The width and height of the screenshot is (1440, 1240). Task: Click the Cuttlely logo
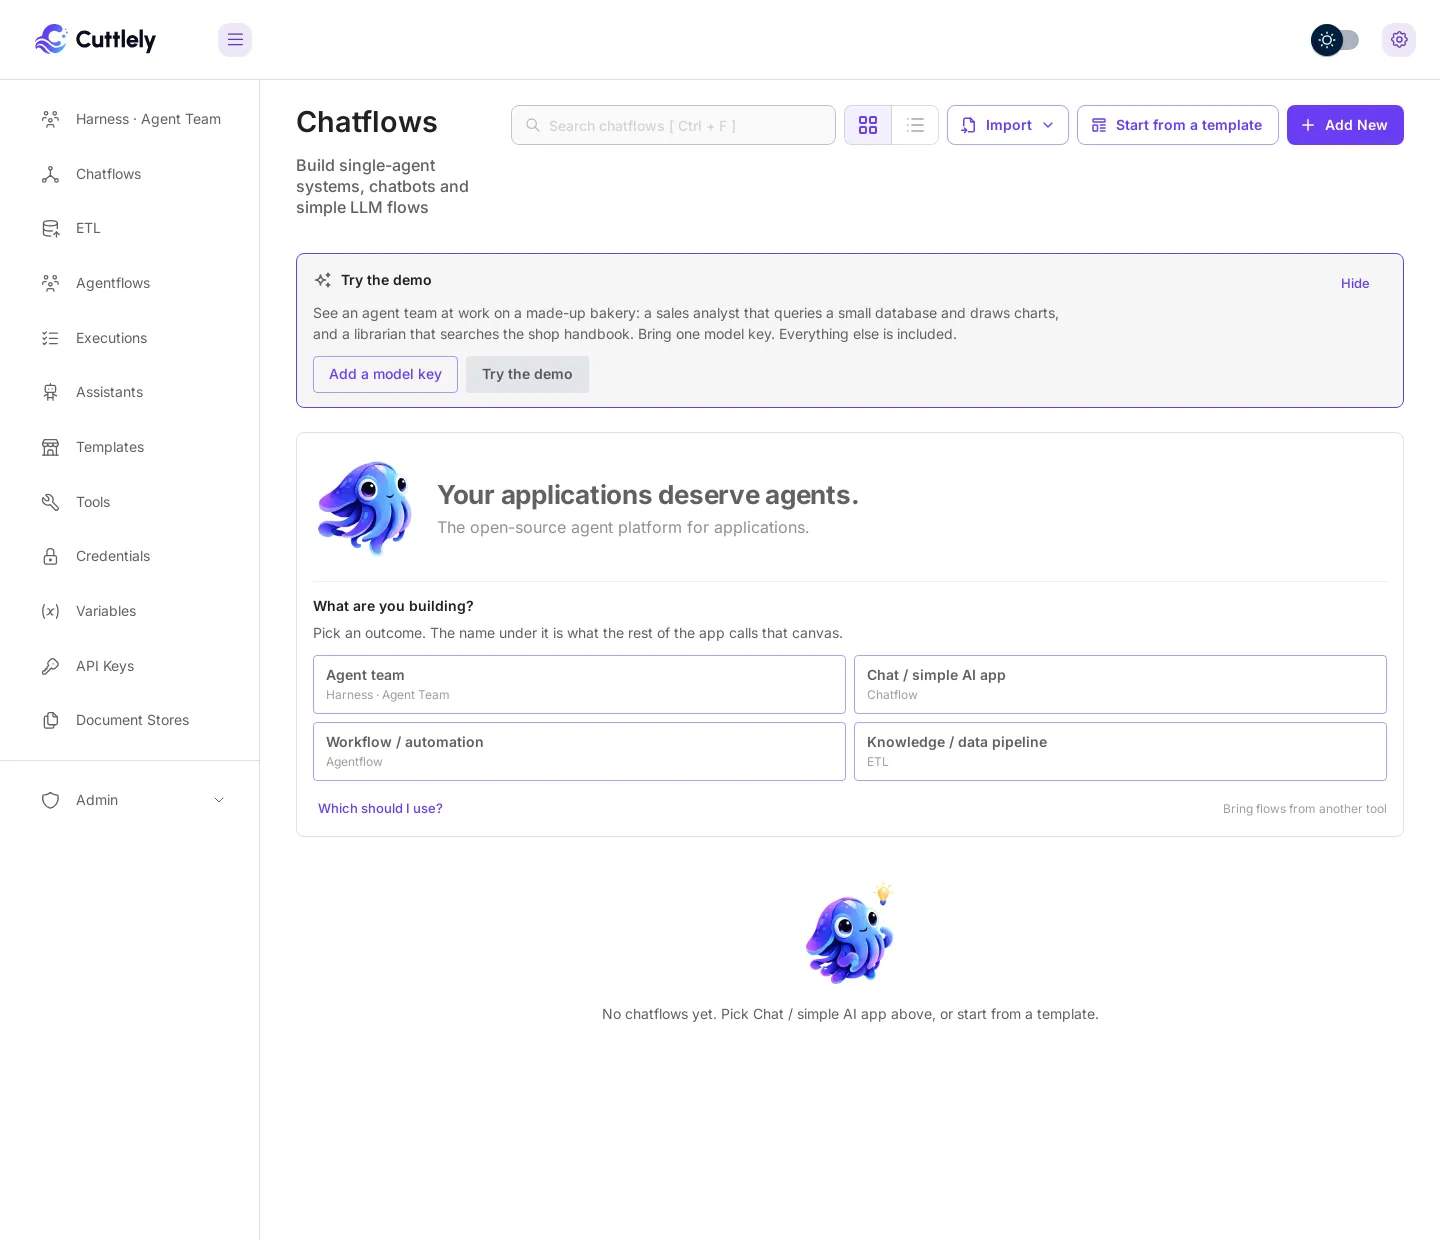[95, 40]
